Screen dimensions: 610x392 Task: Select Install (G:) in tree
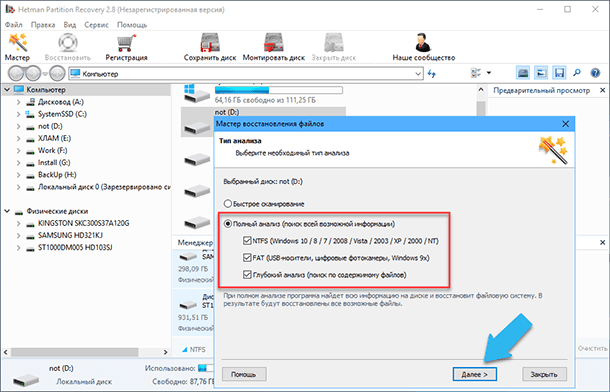point(54,163)
